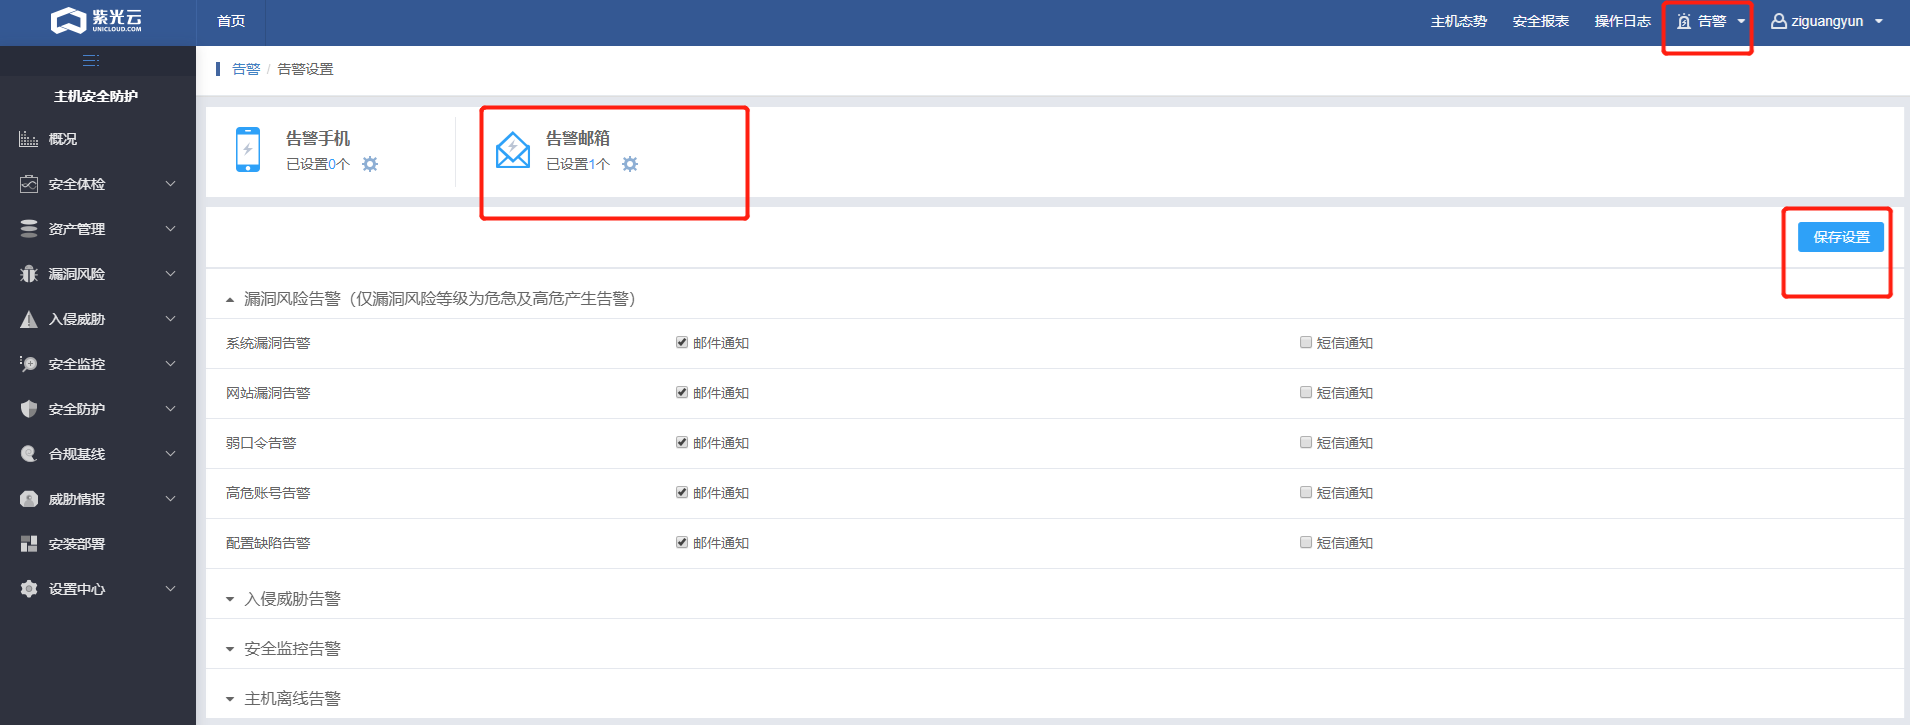Click the 保存设置 button
Screen dimensions: 1910x725
[x=1841, y=237]
